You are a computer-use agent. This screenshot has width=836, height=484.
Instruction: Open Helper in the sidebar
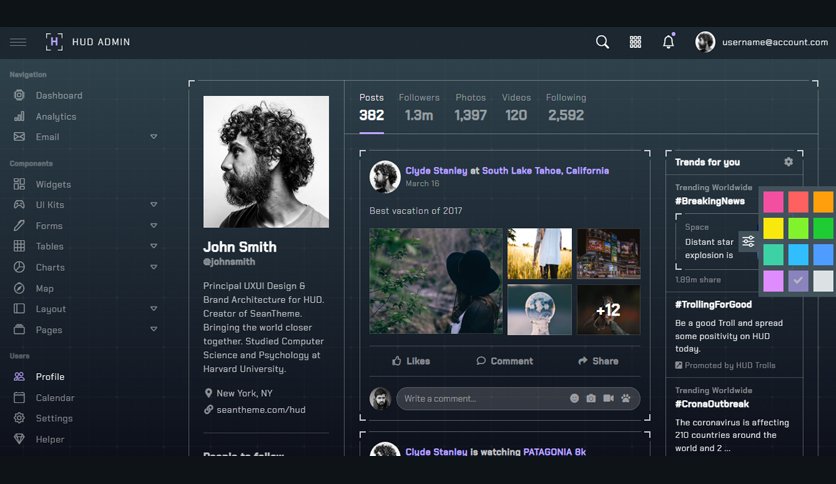[50, 439]
